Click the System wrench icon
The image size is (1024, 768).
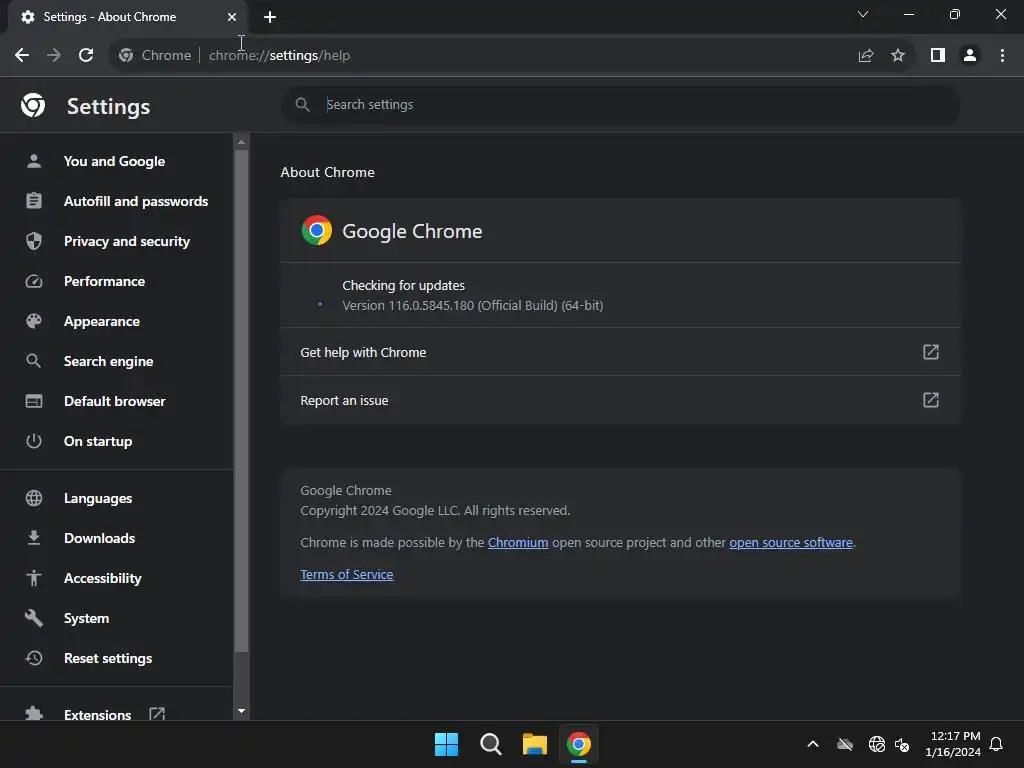33,618
